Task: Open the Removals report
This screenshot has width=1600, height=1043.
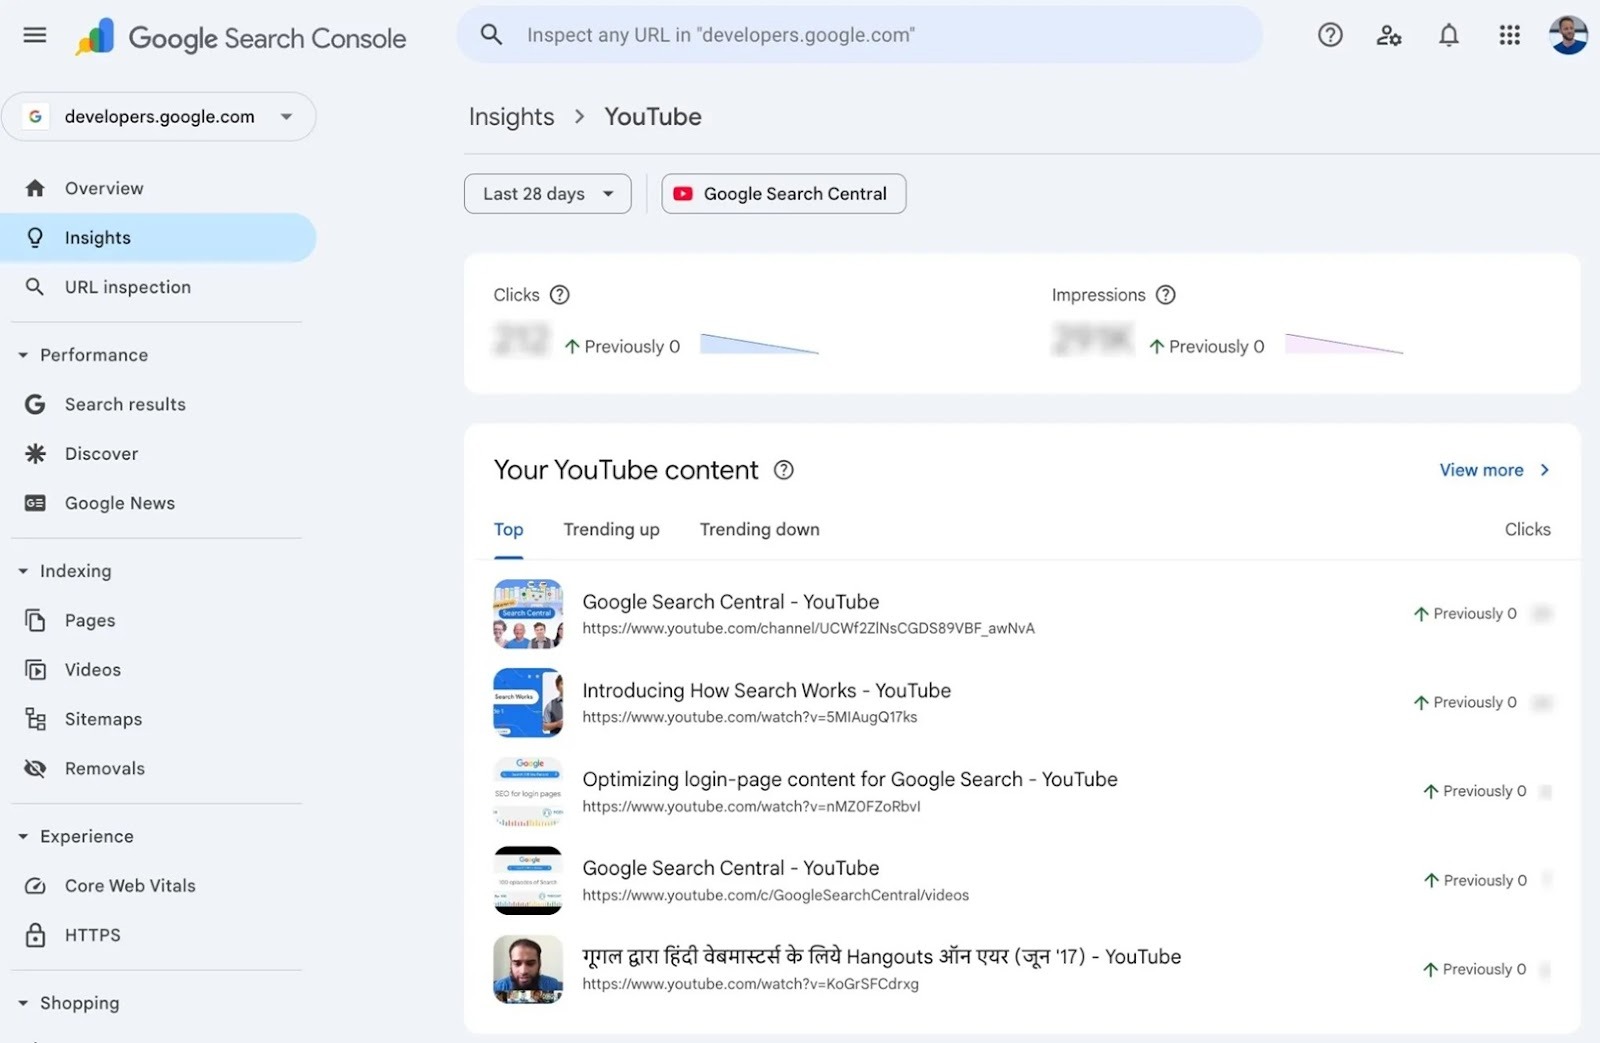Action: 105,768
